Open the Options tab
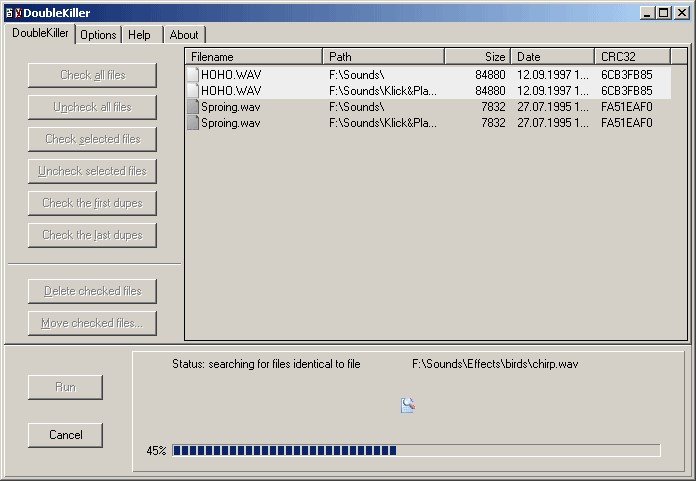The height and width of the screenshot is (481, 696). click(98, 35)
